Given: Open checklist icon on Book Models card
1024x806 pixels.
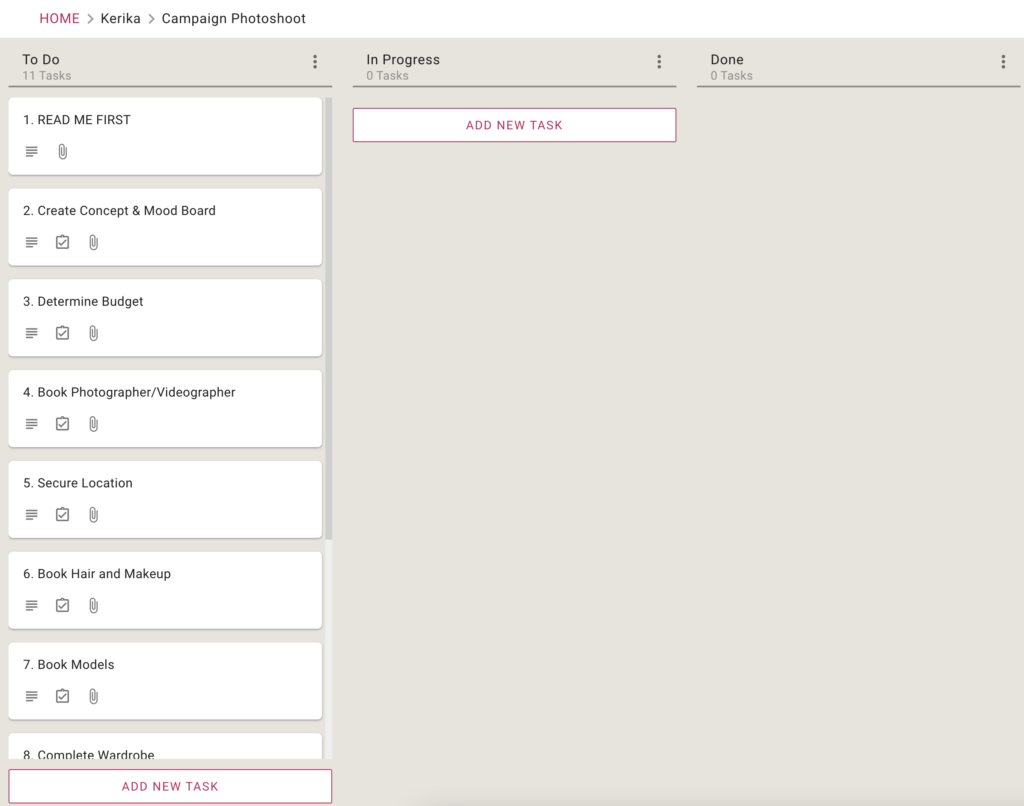Looking at the screenshot, I should pyautogui.click(x=63, y=696).
